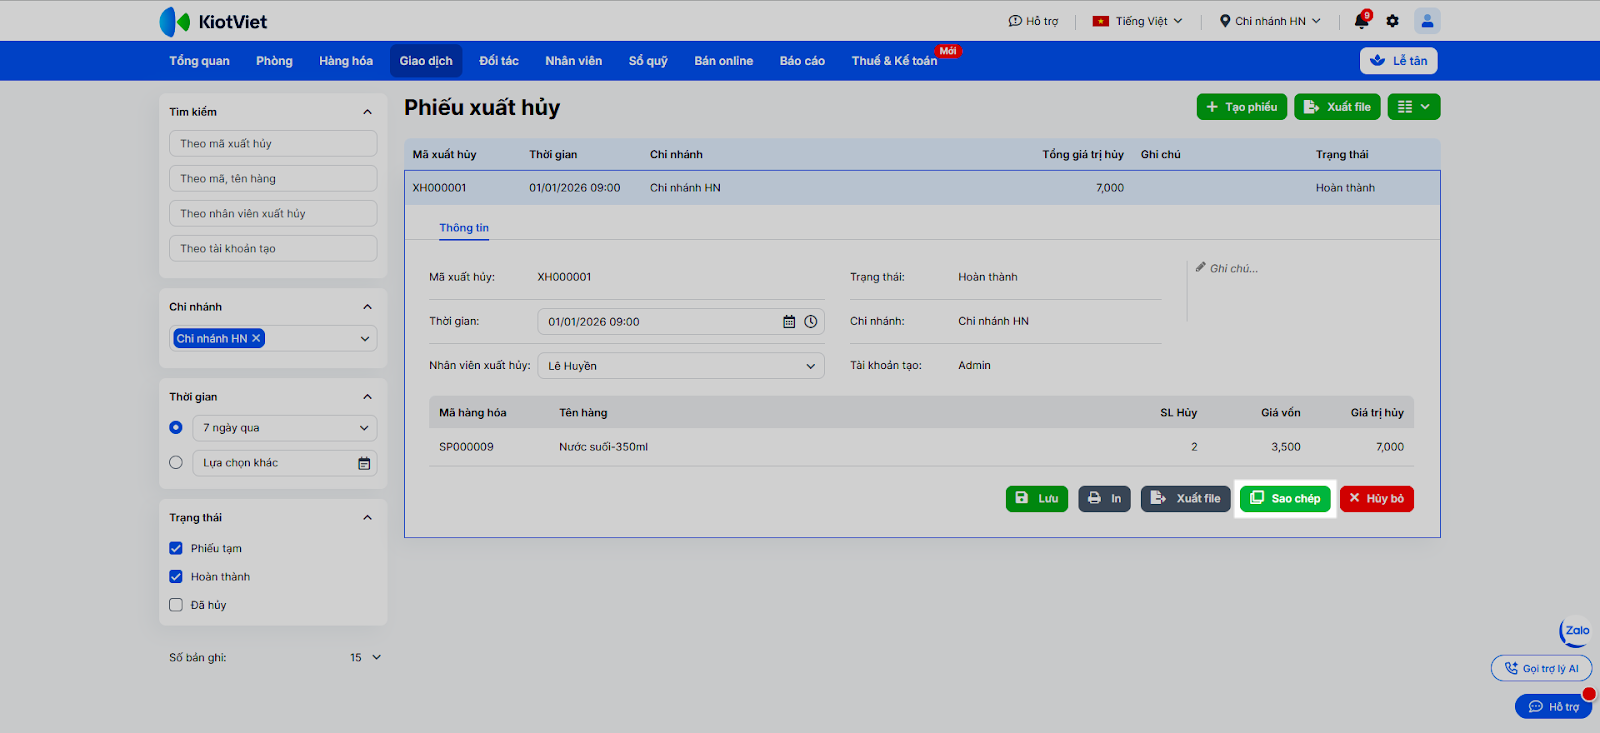Select the XH000001 row in the list
The width and height of the screenshot is (1600, 733).
[x=922, y=188]
